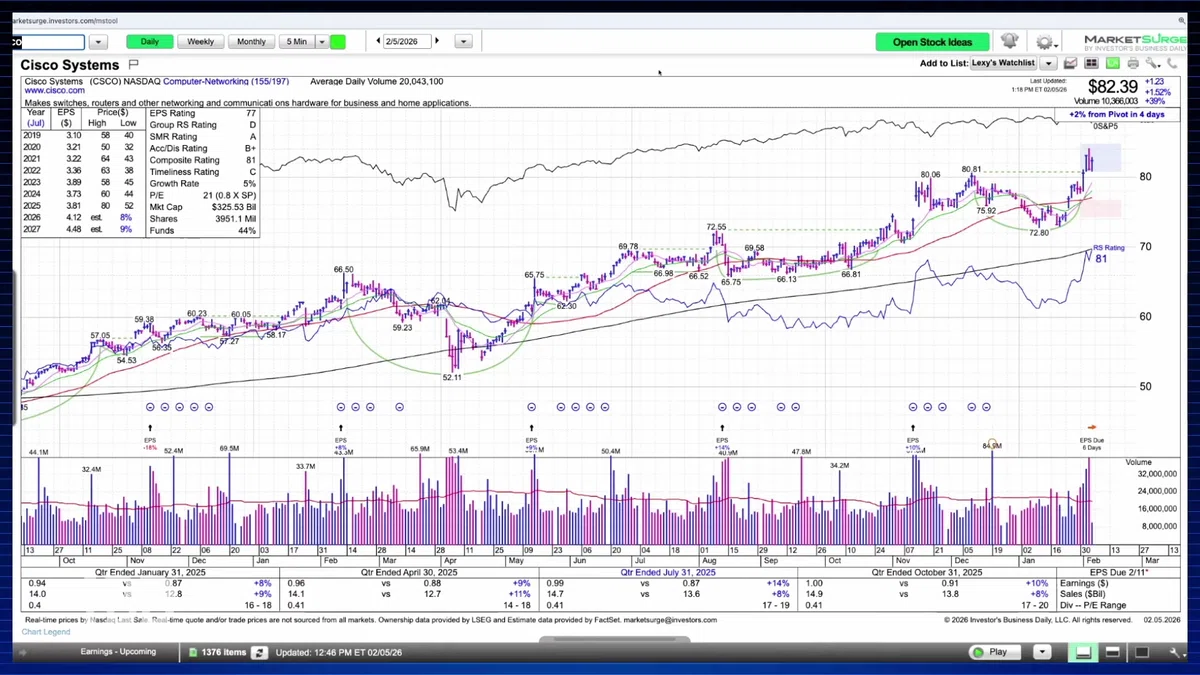Open the dropdown next to the symbol box
The height and width of the screenshot is (675, 1200).
pyautogui.click(x=98, y=42)
